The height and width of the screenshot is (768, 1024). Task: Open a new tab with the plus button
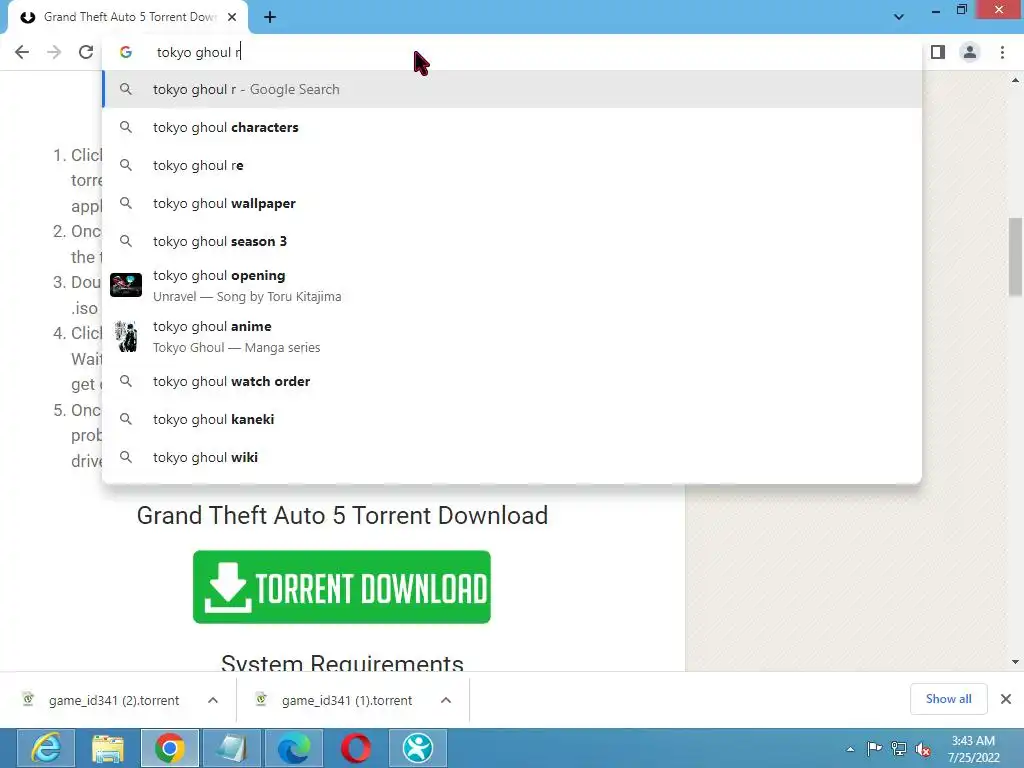tap(270, 18)
